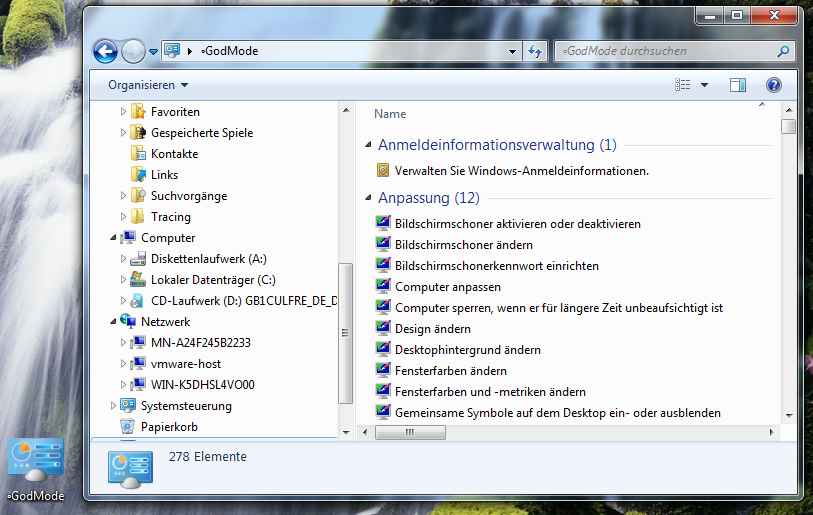
Task: Click the magnifier icon in the search box
Action: pyautogui.click(x=783, y=51)
